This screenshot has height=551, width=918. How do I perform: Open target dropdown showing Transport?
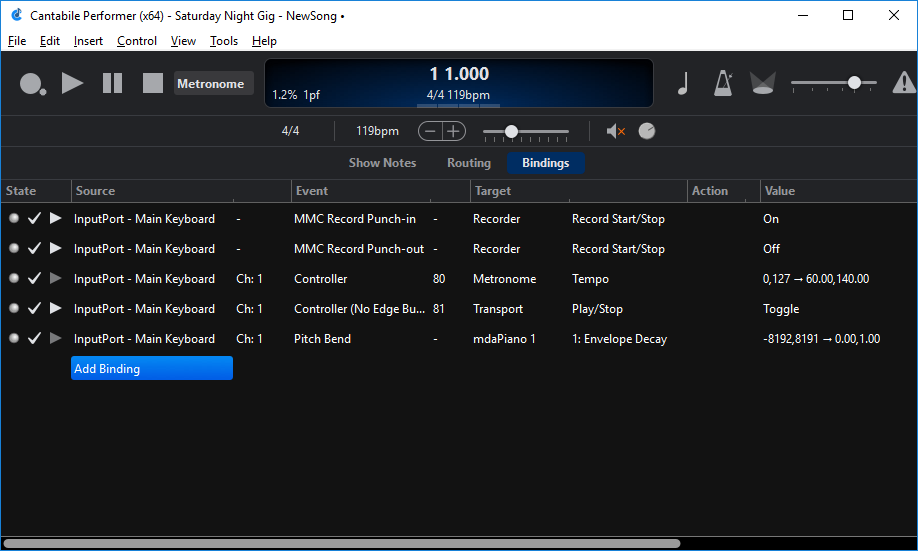498,309
